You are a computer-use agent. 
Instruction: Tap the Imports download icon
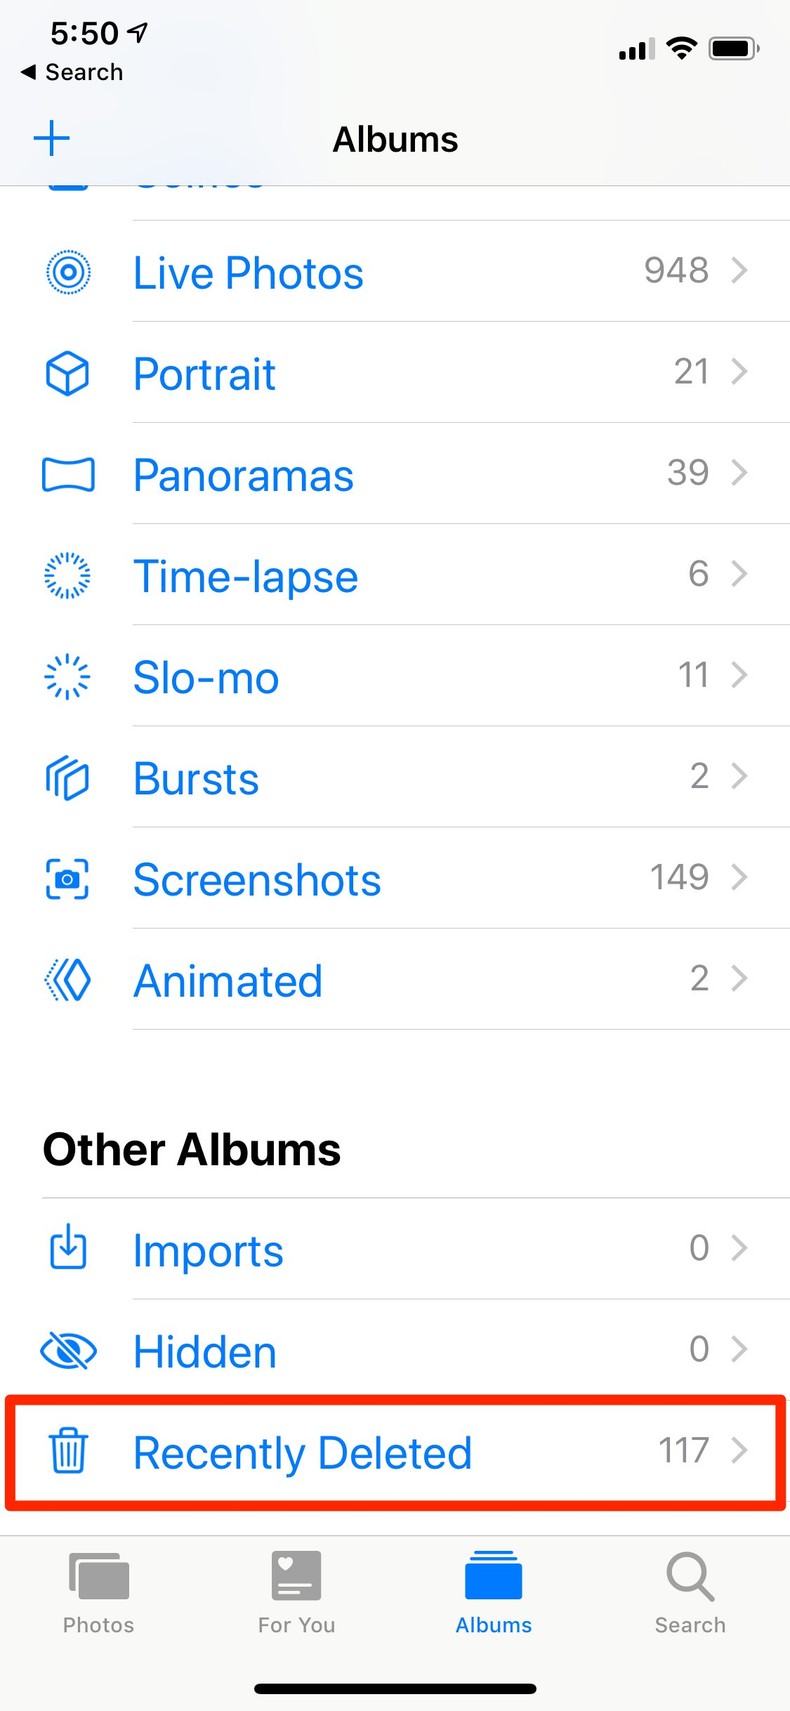point(68,1249)
